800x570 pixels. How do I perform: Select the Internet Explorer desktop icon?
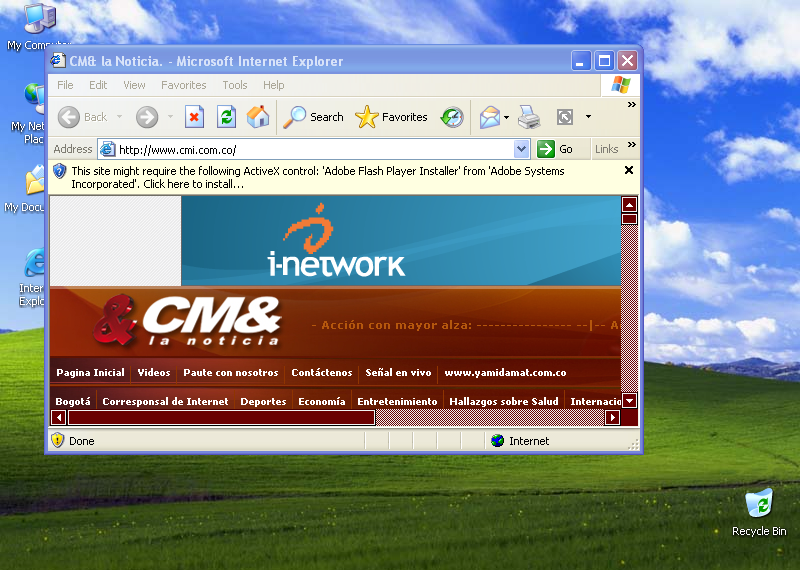point(32,277)
